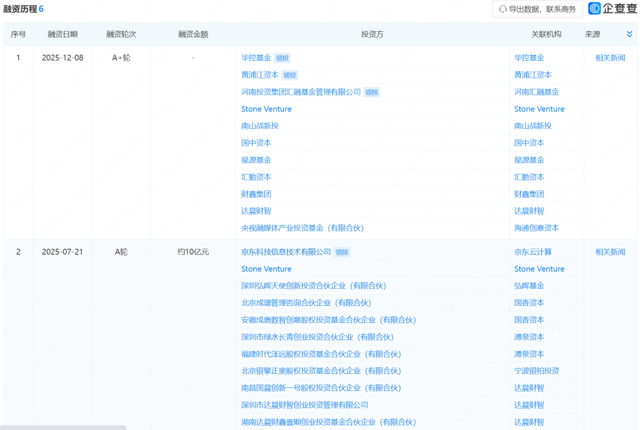This screenshot has width=640, height=430.
Task: Open 京东科技信息技术有限公司 investor link
Action: click(285, 252)
